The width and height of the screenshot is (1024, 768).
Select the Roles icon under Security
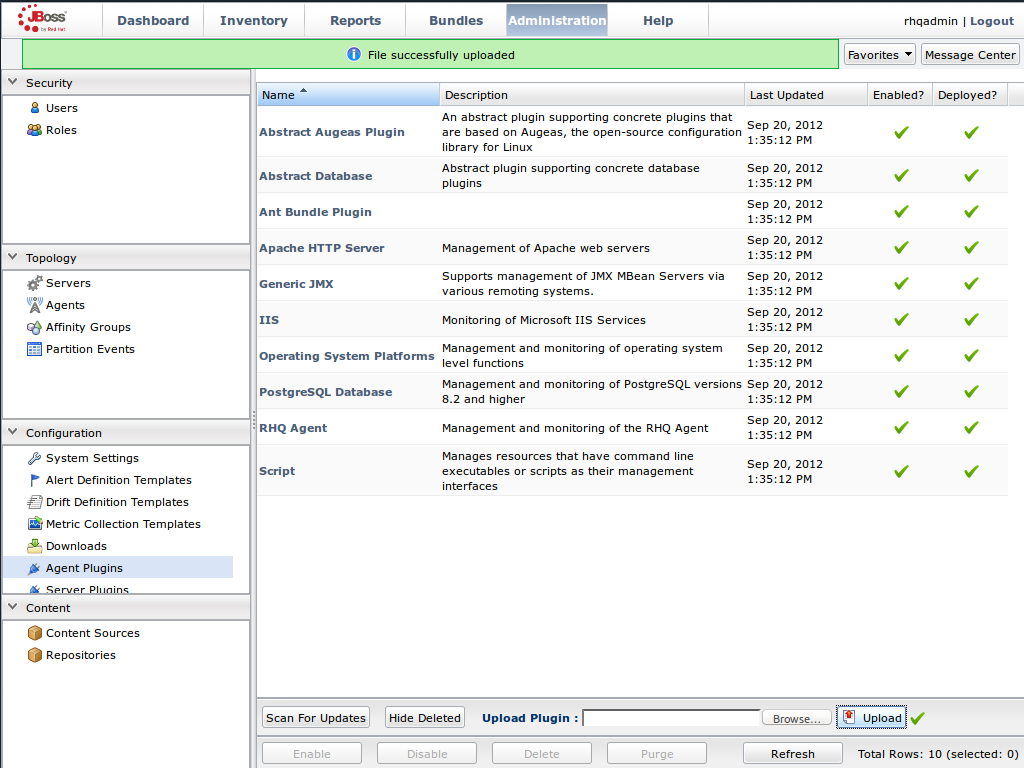[x=35, y=130]
